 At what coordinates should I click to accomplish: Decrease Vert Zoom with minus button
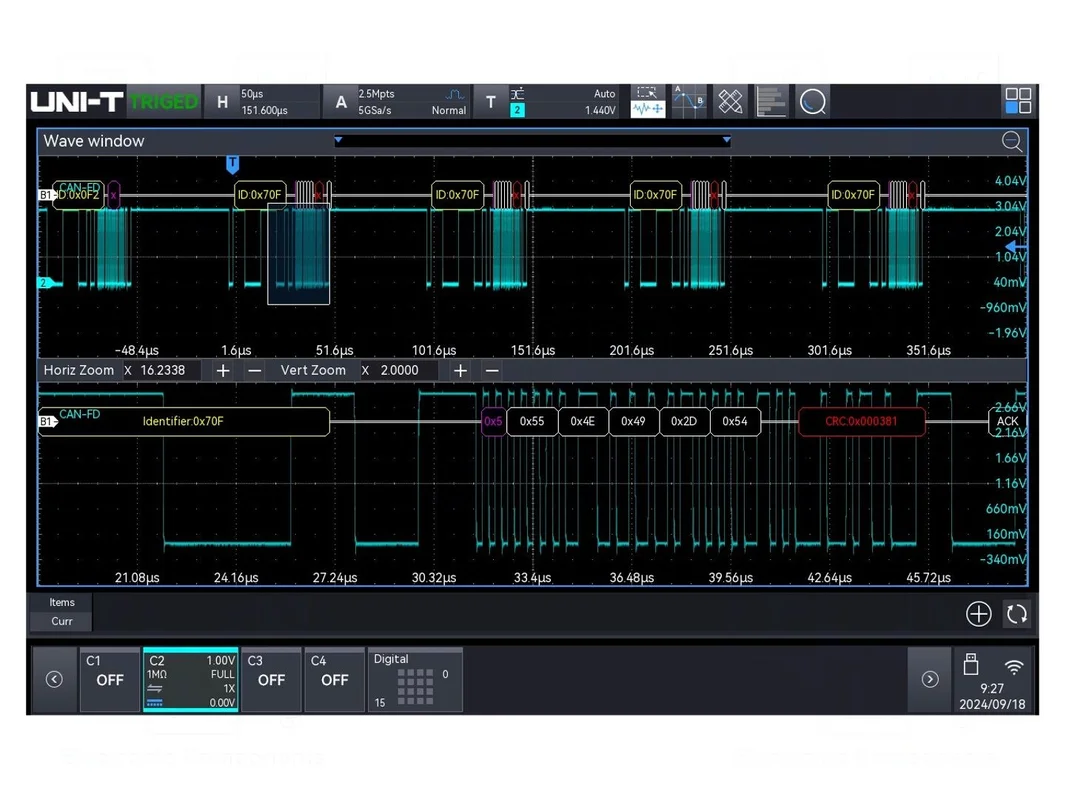[492, 370]
